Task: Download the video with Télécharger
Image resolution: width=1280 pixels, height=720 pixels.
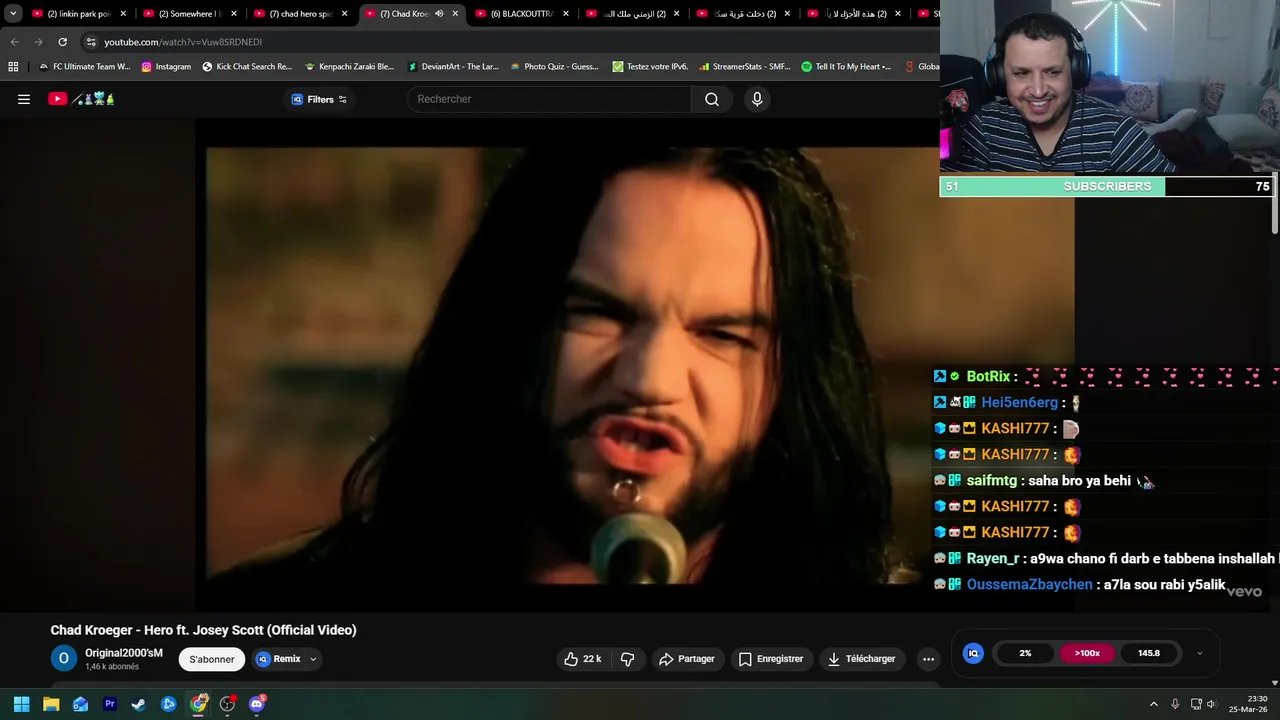Action: pyautogui.click(x=861, y=659)
